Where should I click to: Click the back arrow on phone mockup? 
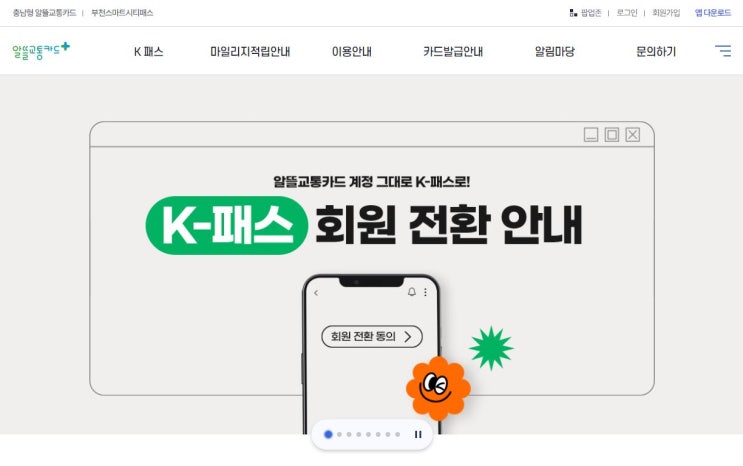click(x=316, y=293)
